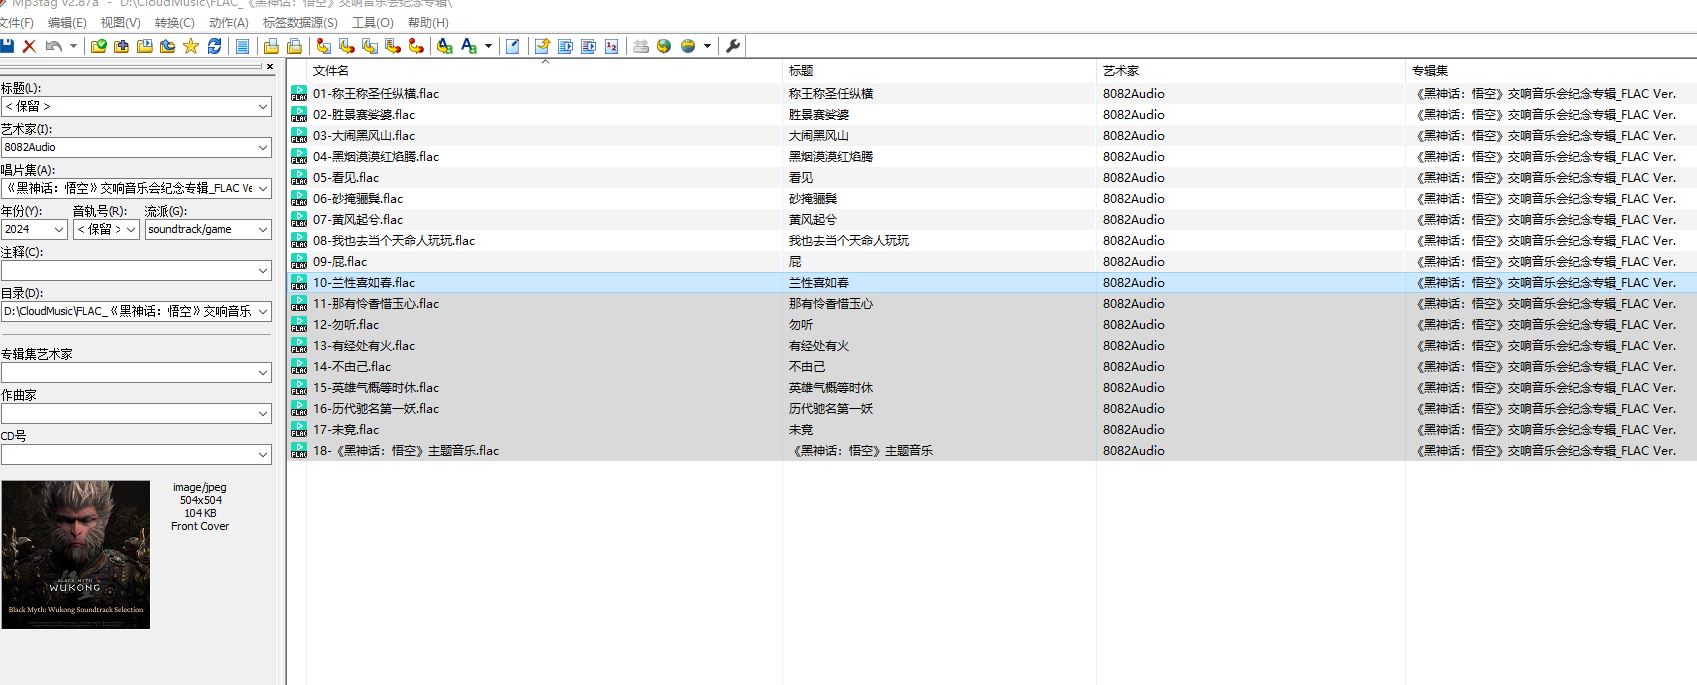Screen dimensions: 1697x685
Task: Click title cell 有经处有火
Action: coord(819,345)
